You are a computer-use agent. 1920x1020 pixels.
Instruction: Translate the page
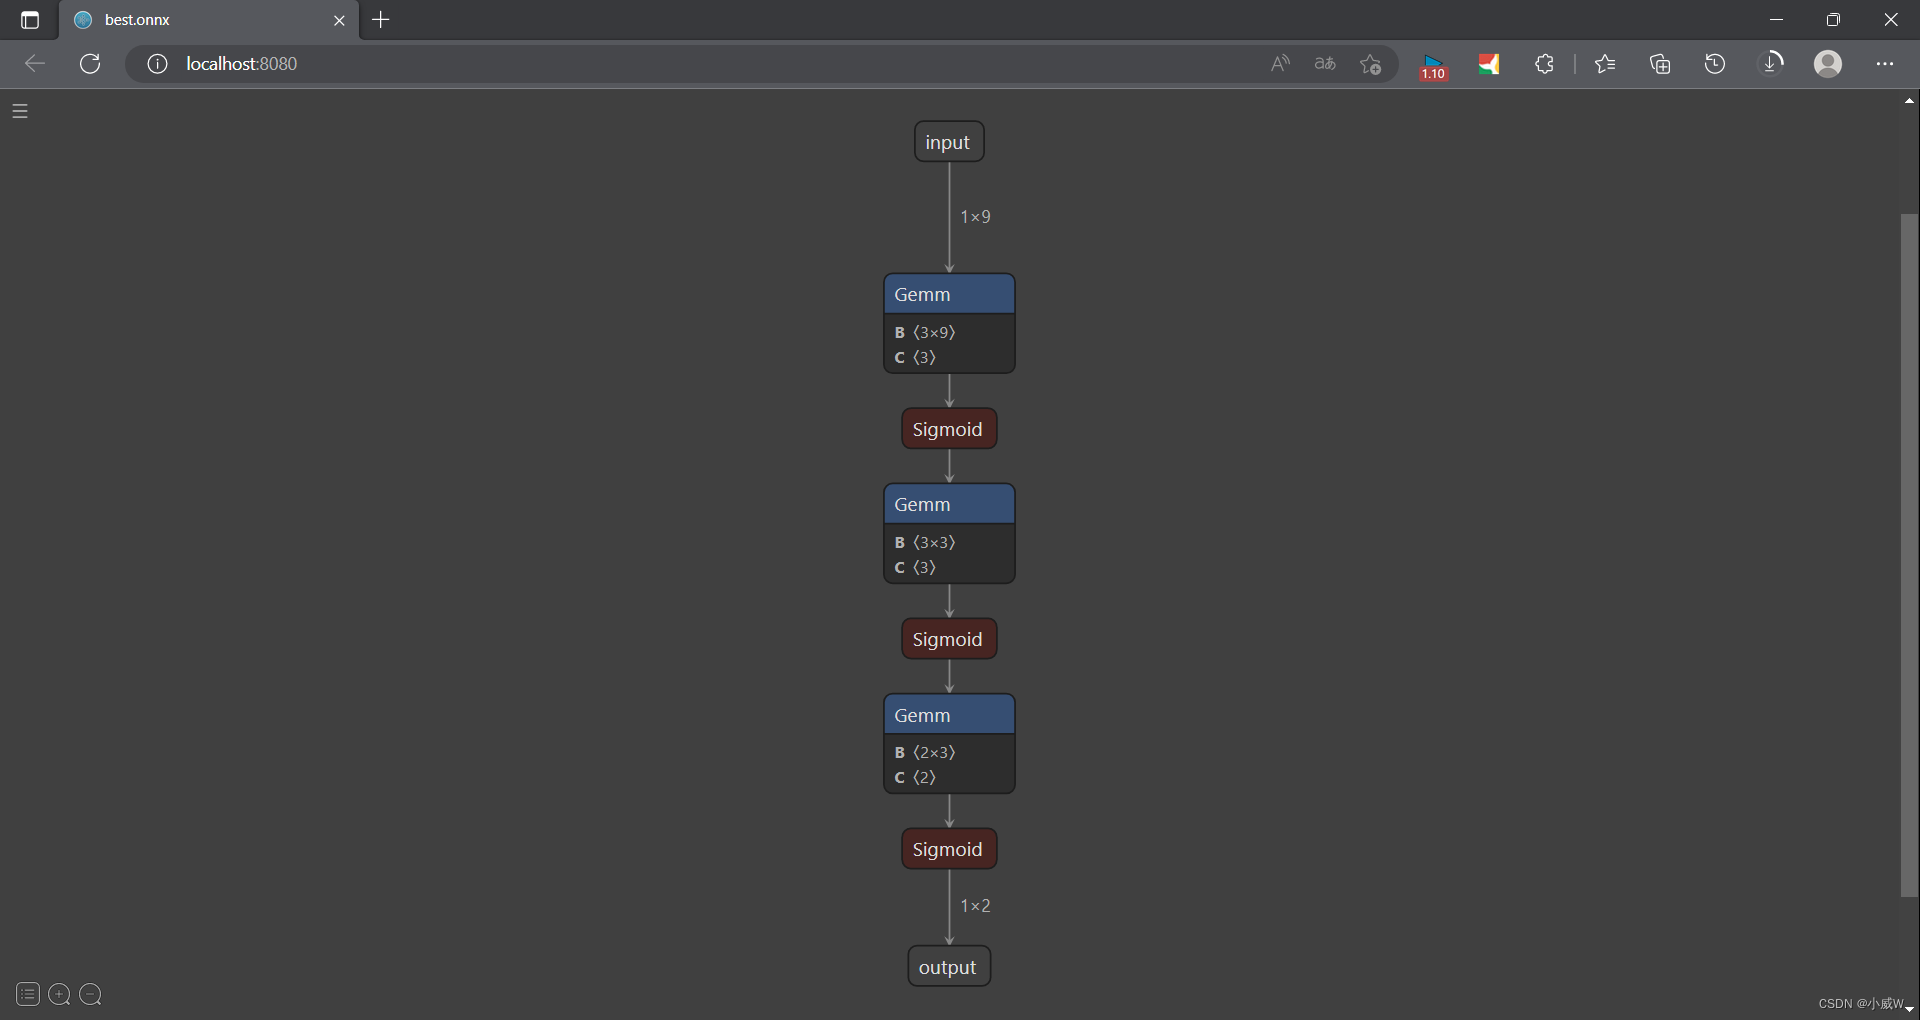click(x=1324, y=63)
